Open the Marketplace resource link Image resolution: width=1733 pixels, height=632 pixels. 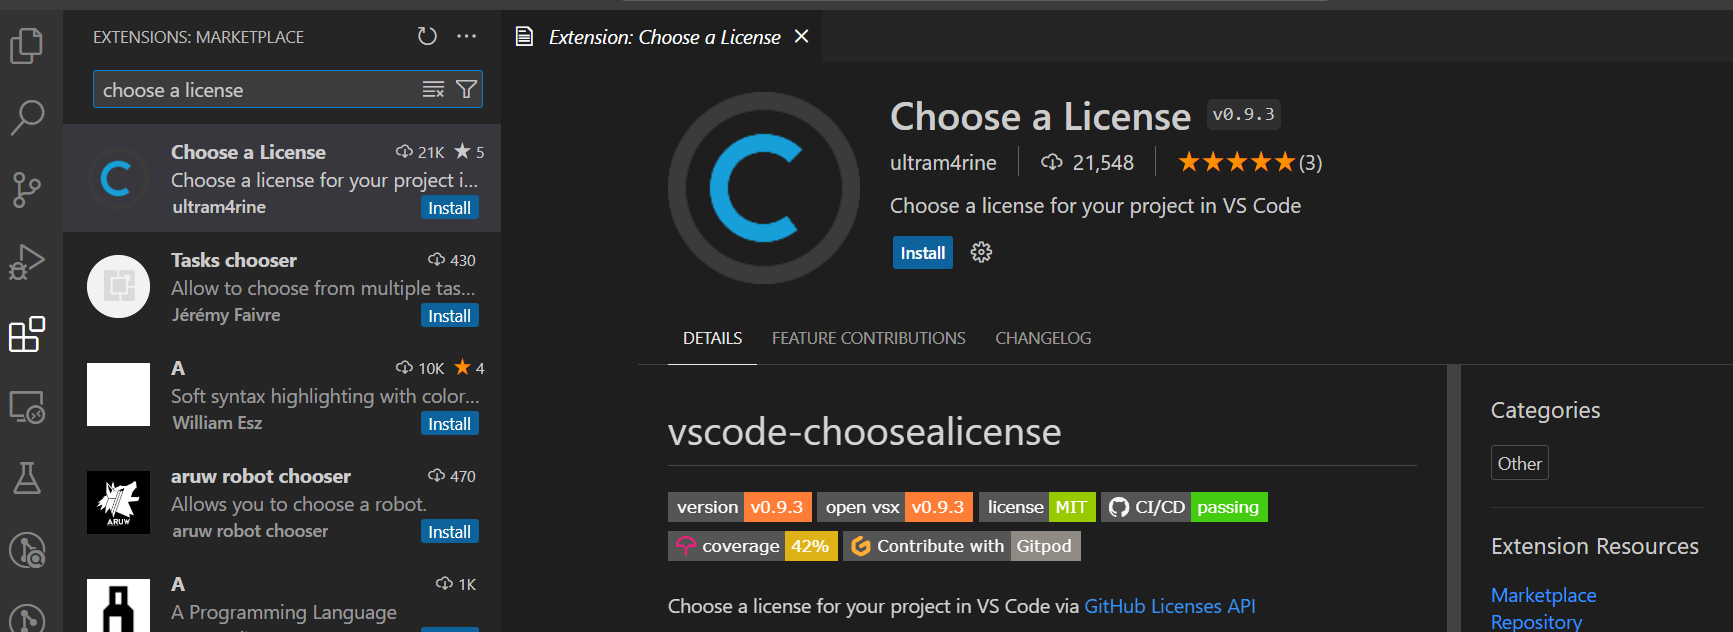pyautogui.click(x=1543, y=595)
